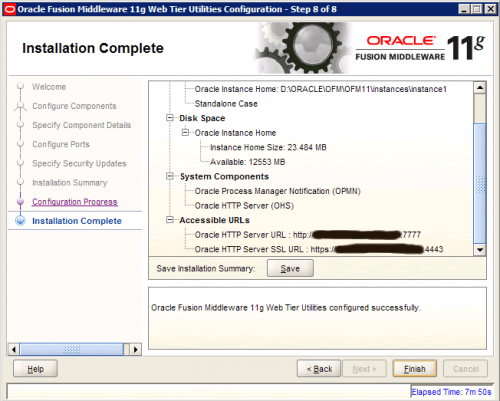
Task: Select the Configure Components step
Action: [x=74, y=106]
